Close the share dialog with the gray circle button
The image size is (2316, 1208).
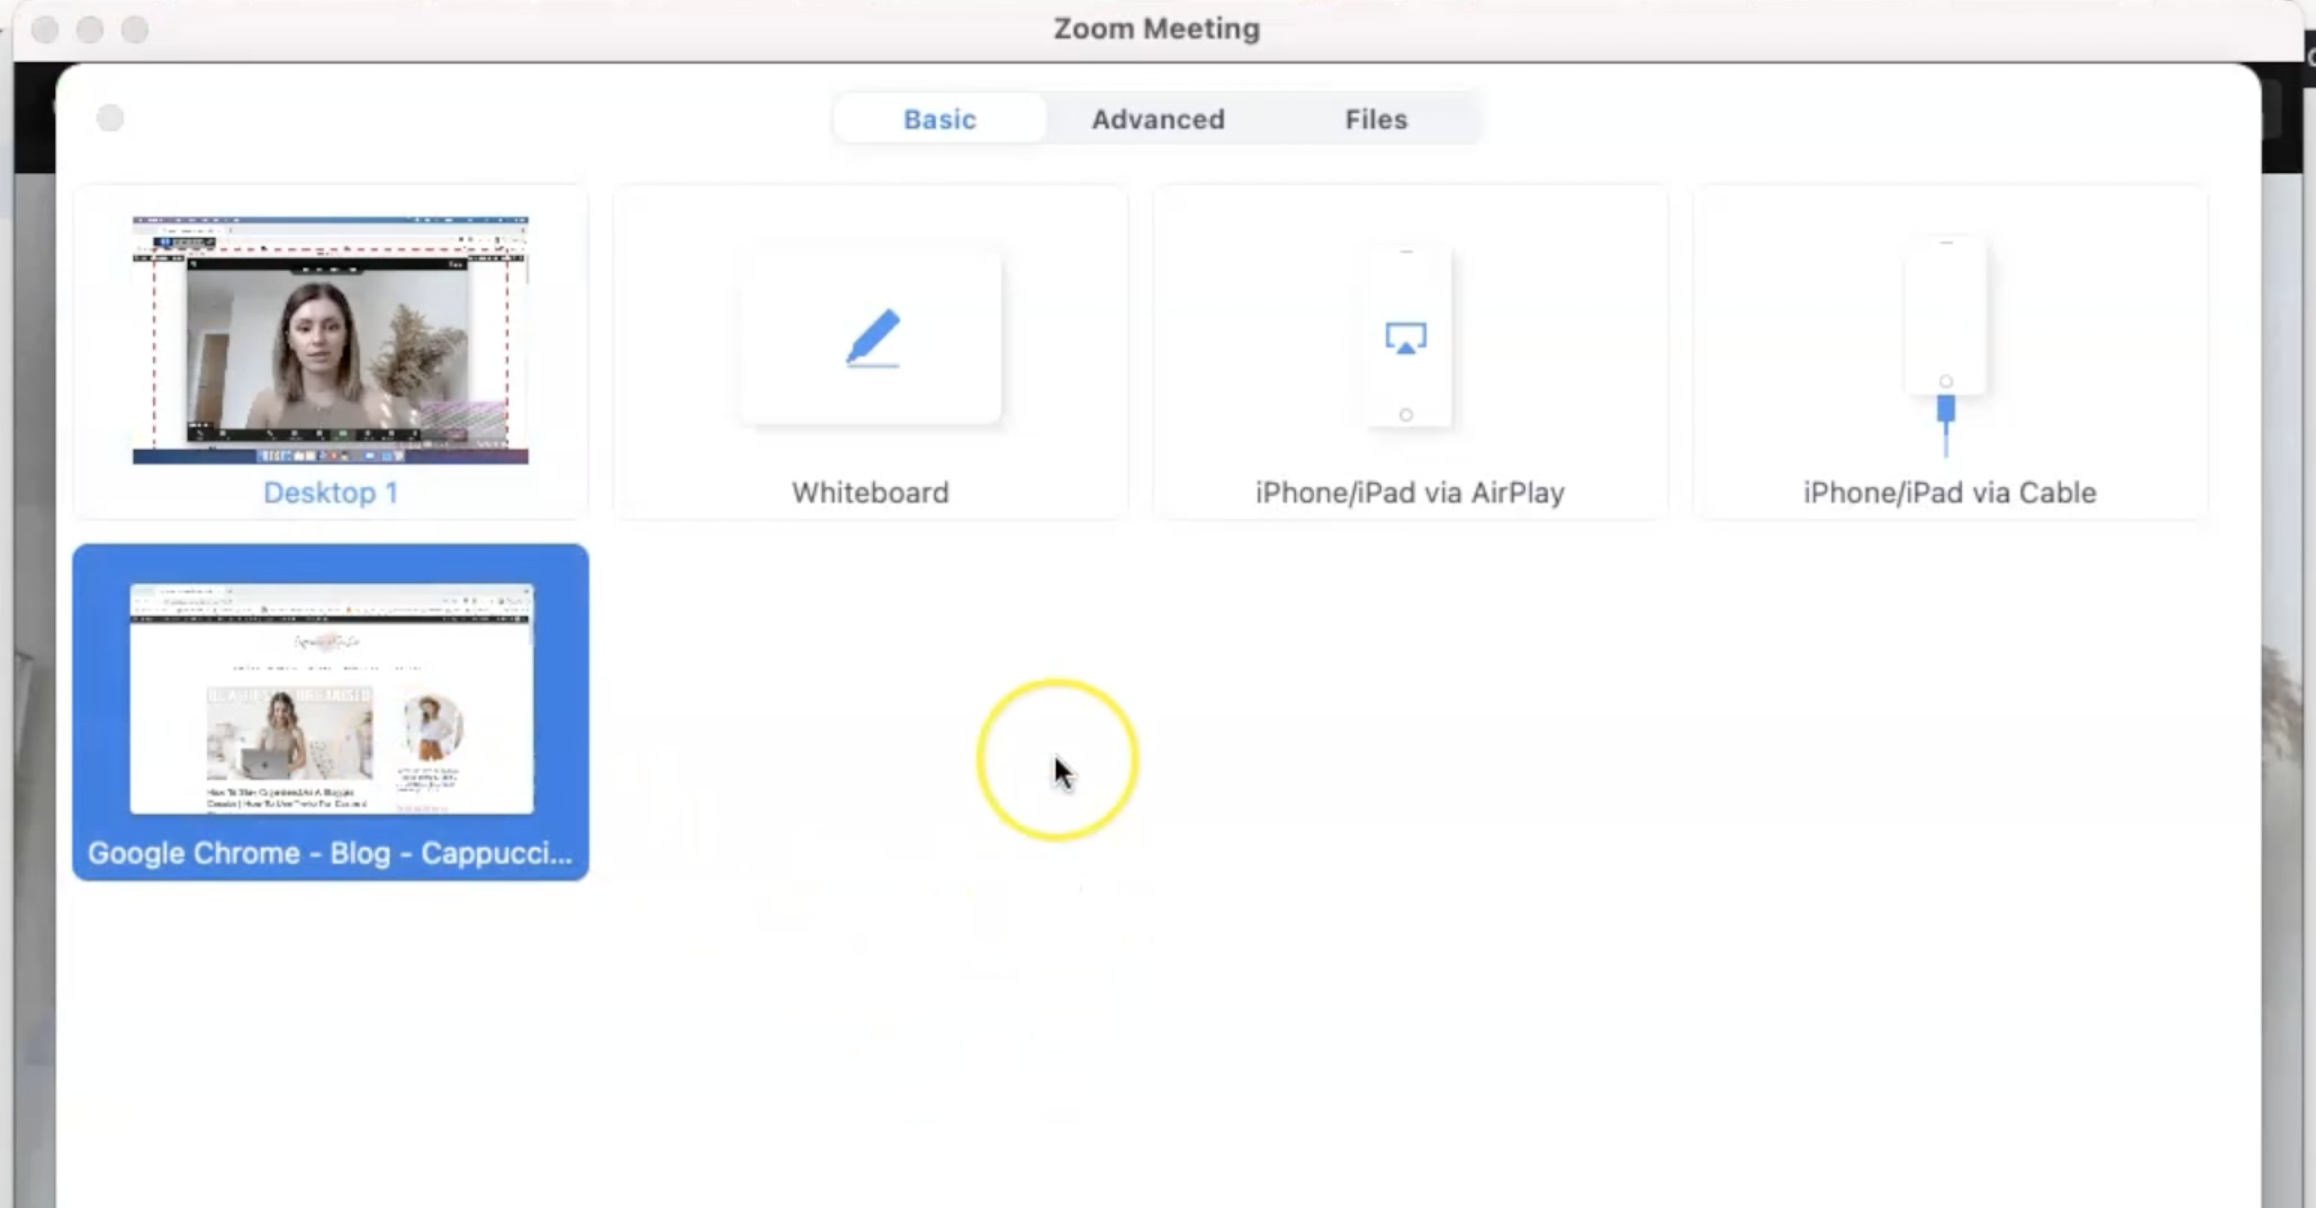(110, 118)
